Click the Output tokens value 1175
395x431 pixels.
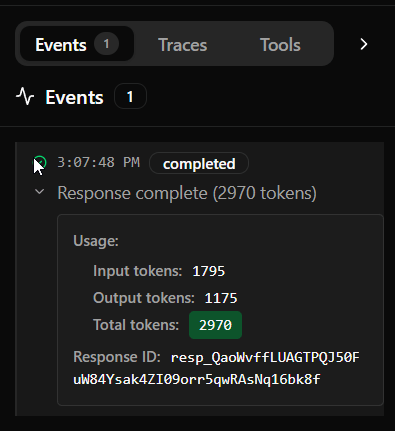click(x=221, y=298)
